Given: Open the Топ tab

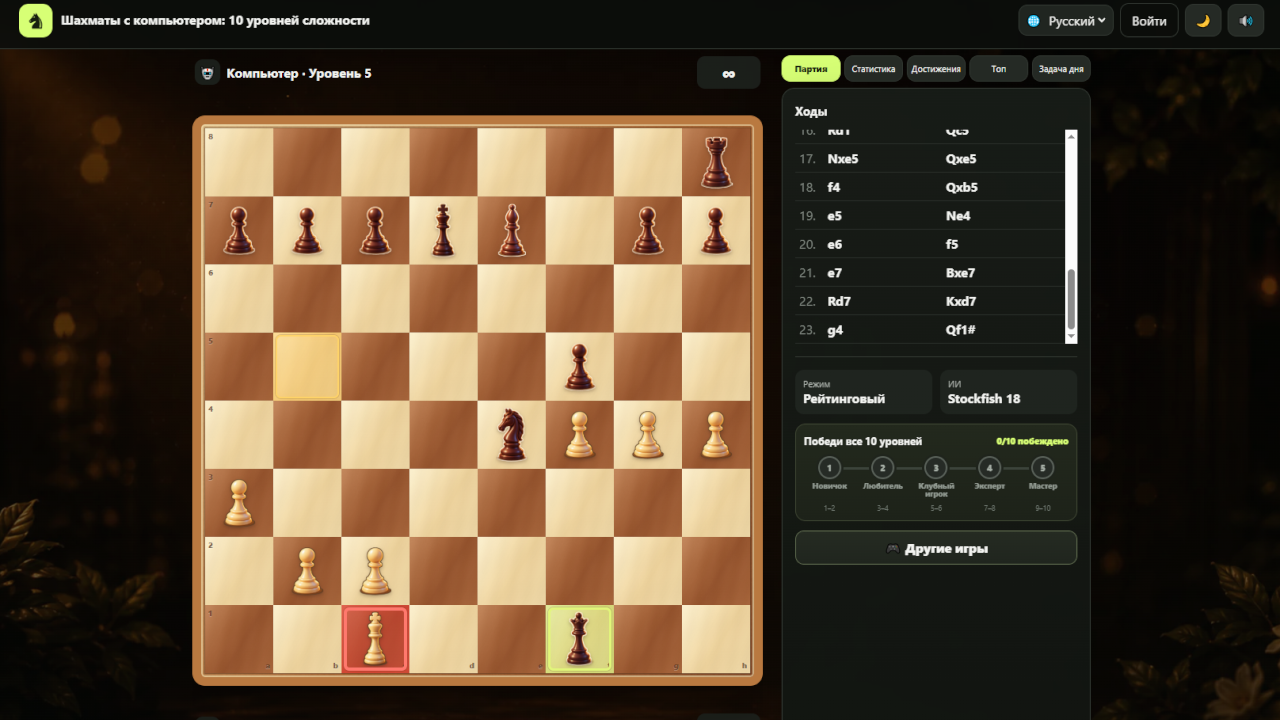Looking at the screenshot, I should (x=998, y=69).
